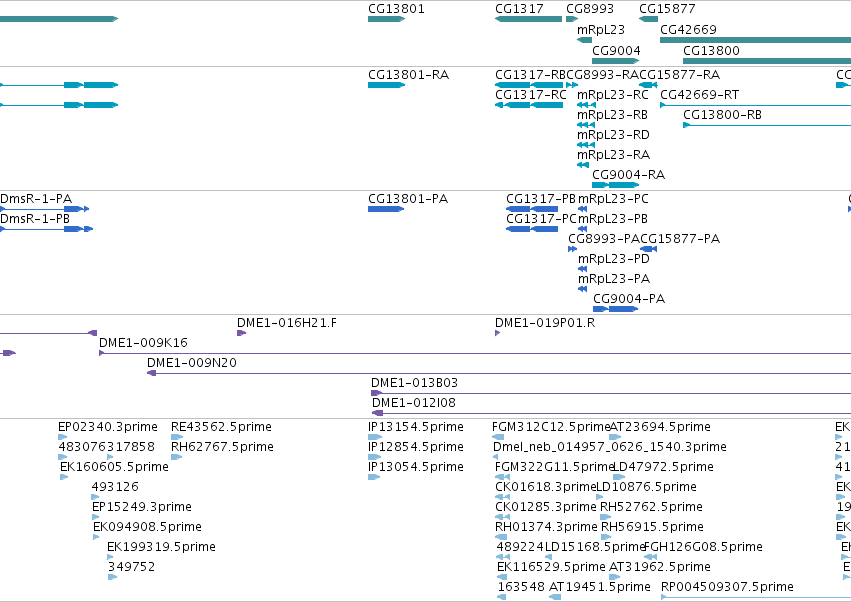This screenshot has height=602, width=851.
Task: Click protein mRpL23-PB label
Action: [x=613, y=219]
